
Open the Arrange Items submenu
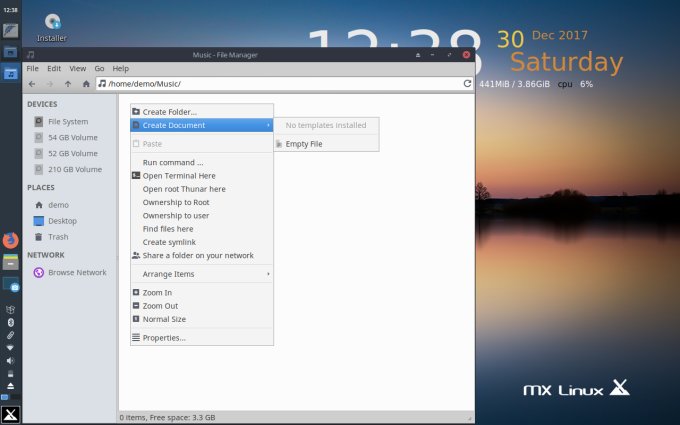202,274
